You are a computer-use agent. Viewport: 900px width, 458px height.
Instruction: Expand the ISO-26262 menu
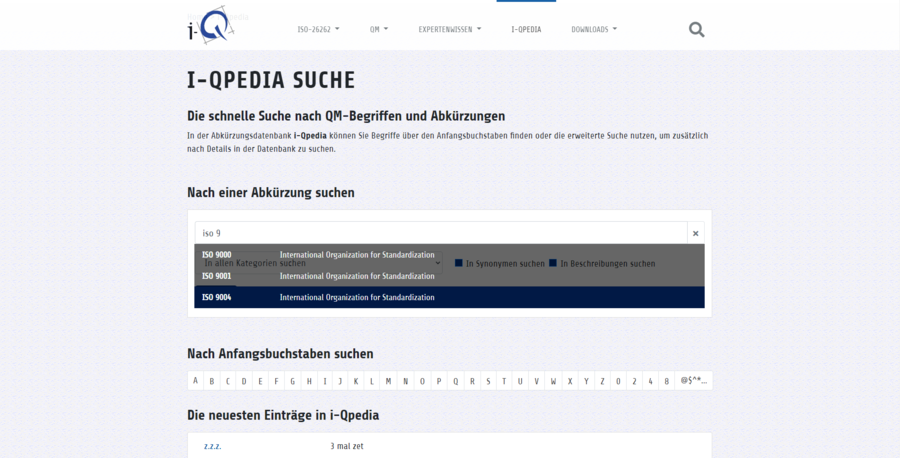coord(318,29)
